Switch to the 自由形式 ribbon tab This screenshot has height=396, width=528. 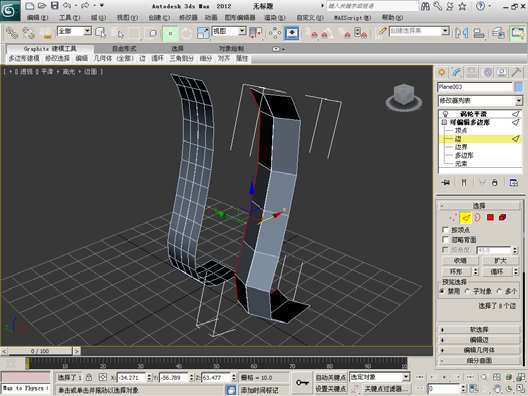[124, 49]
